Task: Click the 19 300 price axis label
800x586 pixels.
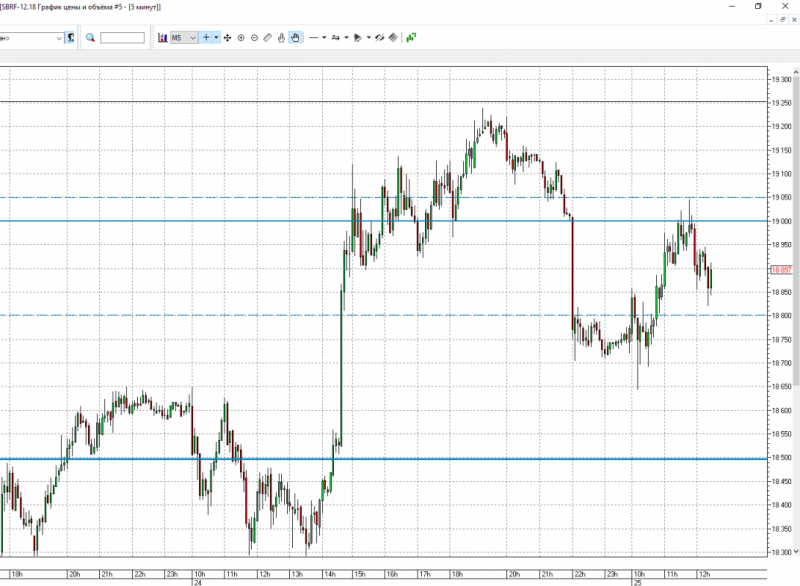Action: coord(781,80)
